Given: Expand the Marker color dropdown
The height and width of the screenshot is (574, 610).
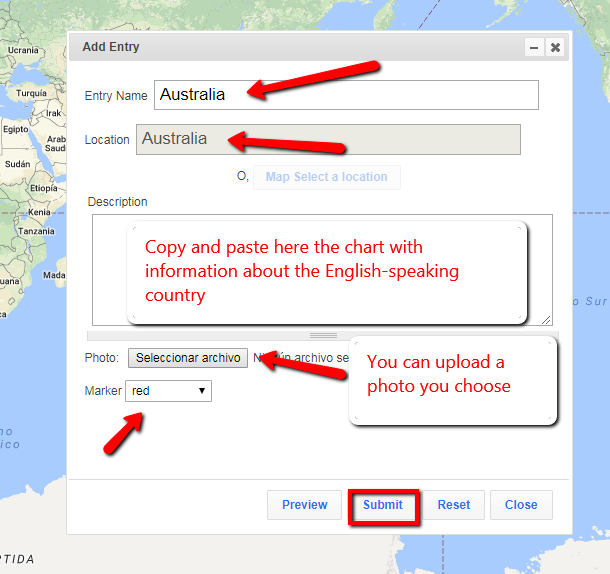Looking at the screenshot, I should click(168, 391).
